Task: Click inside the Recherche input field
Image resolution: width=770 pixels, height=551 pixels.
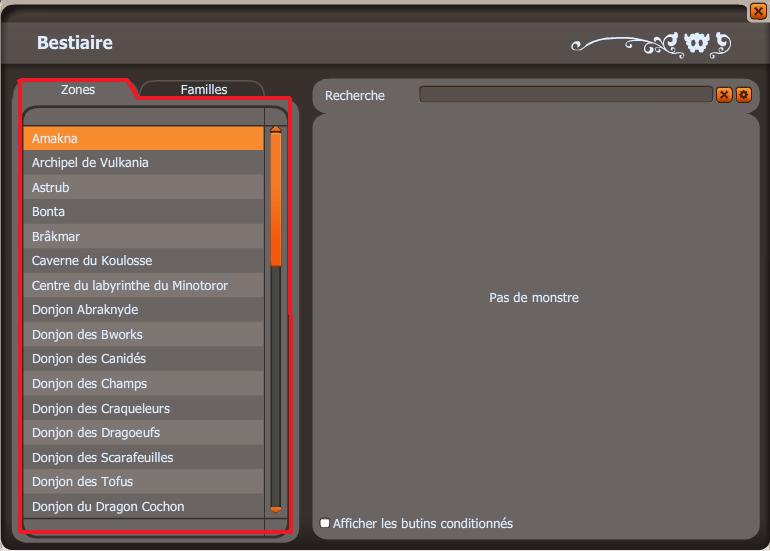Action: click(x=566, y=94)
